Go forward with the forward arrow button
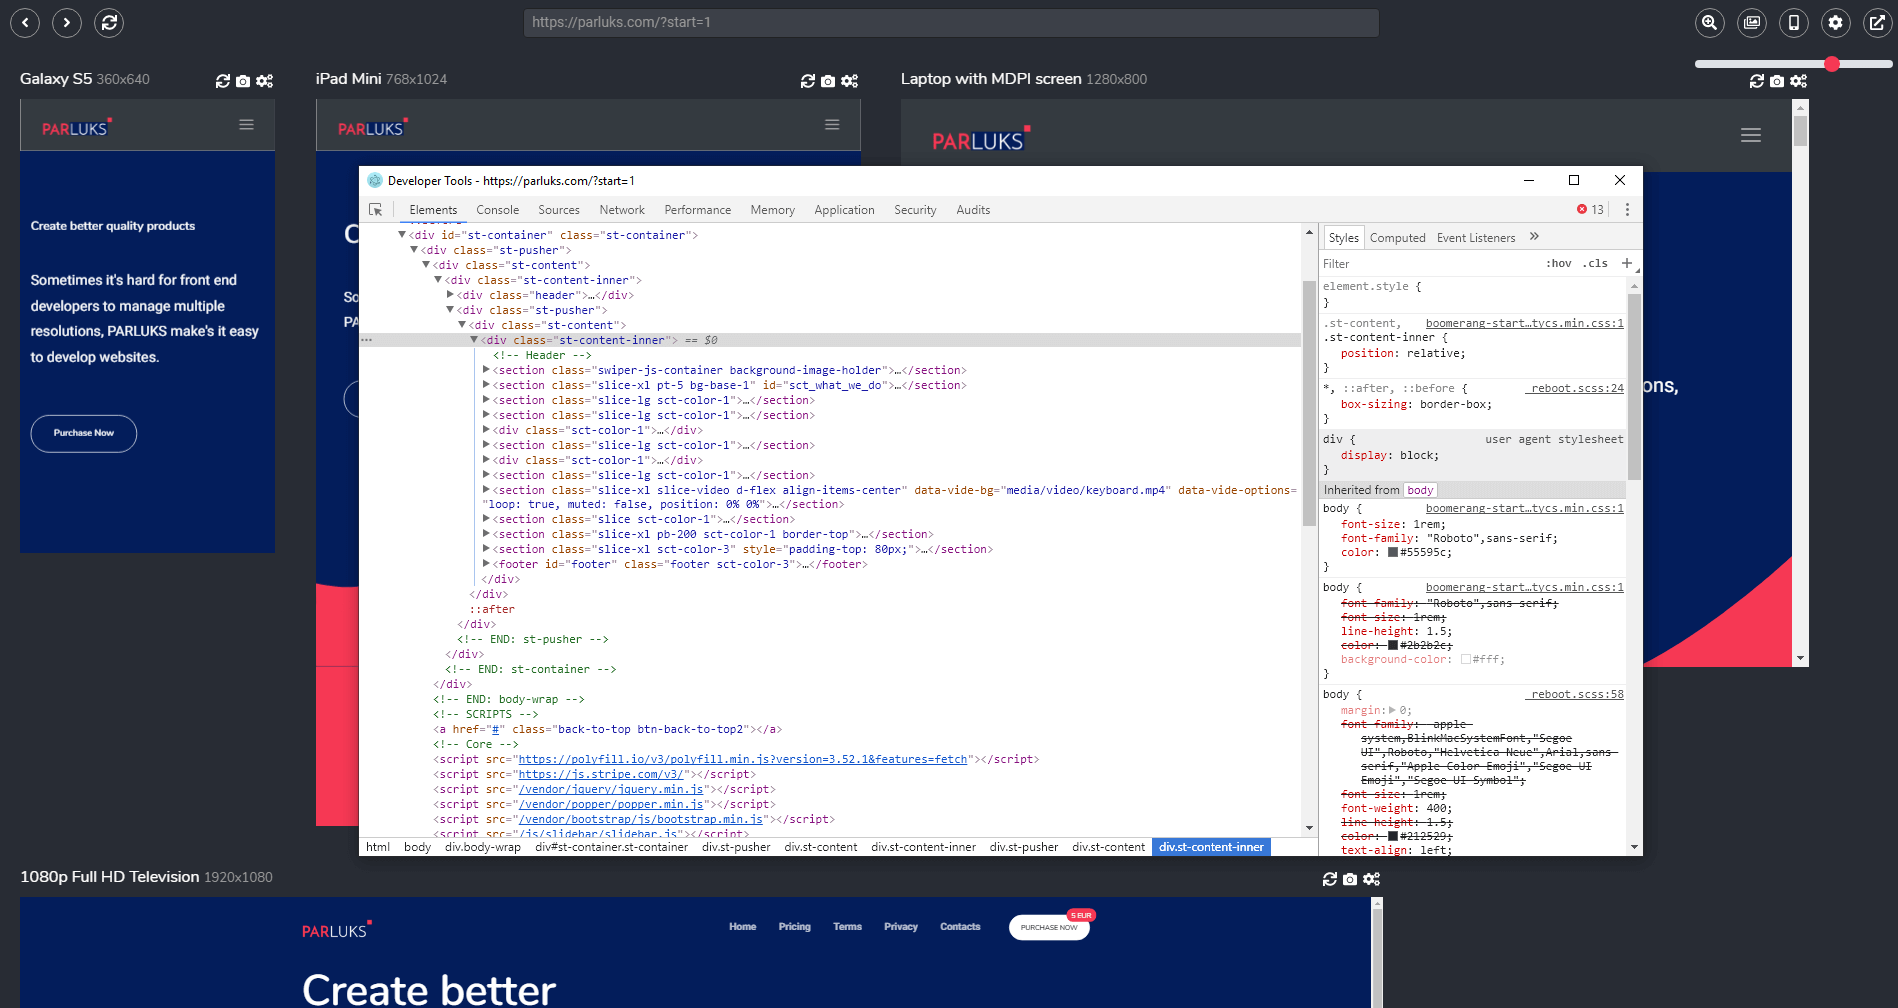The image size is (1898, 1008). click(x=67, y=22)
